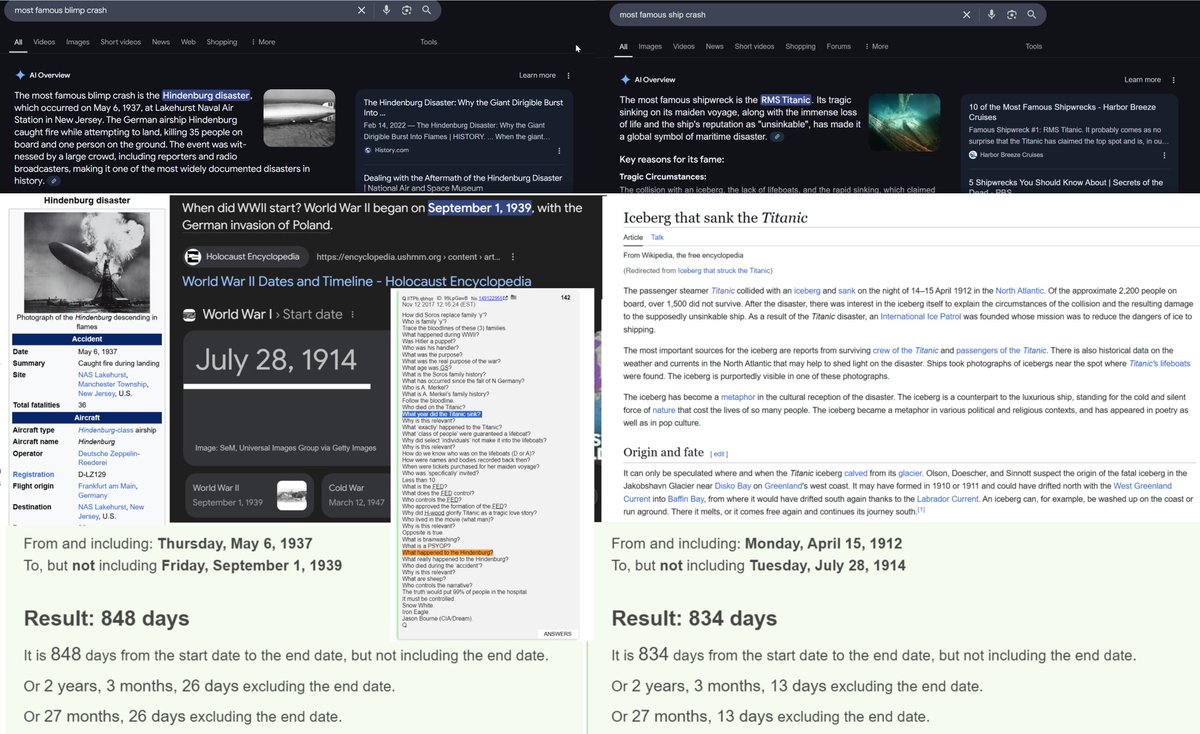Expand the More menu in the ship crash search tabs

[x=876, y=46]
